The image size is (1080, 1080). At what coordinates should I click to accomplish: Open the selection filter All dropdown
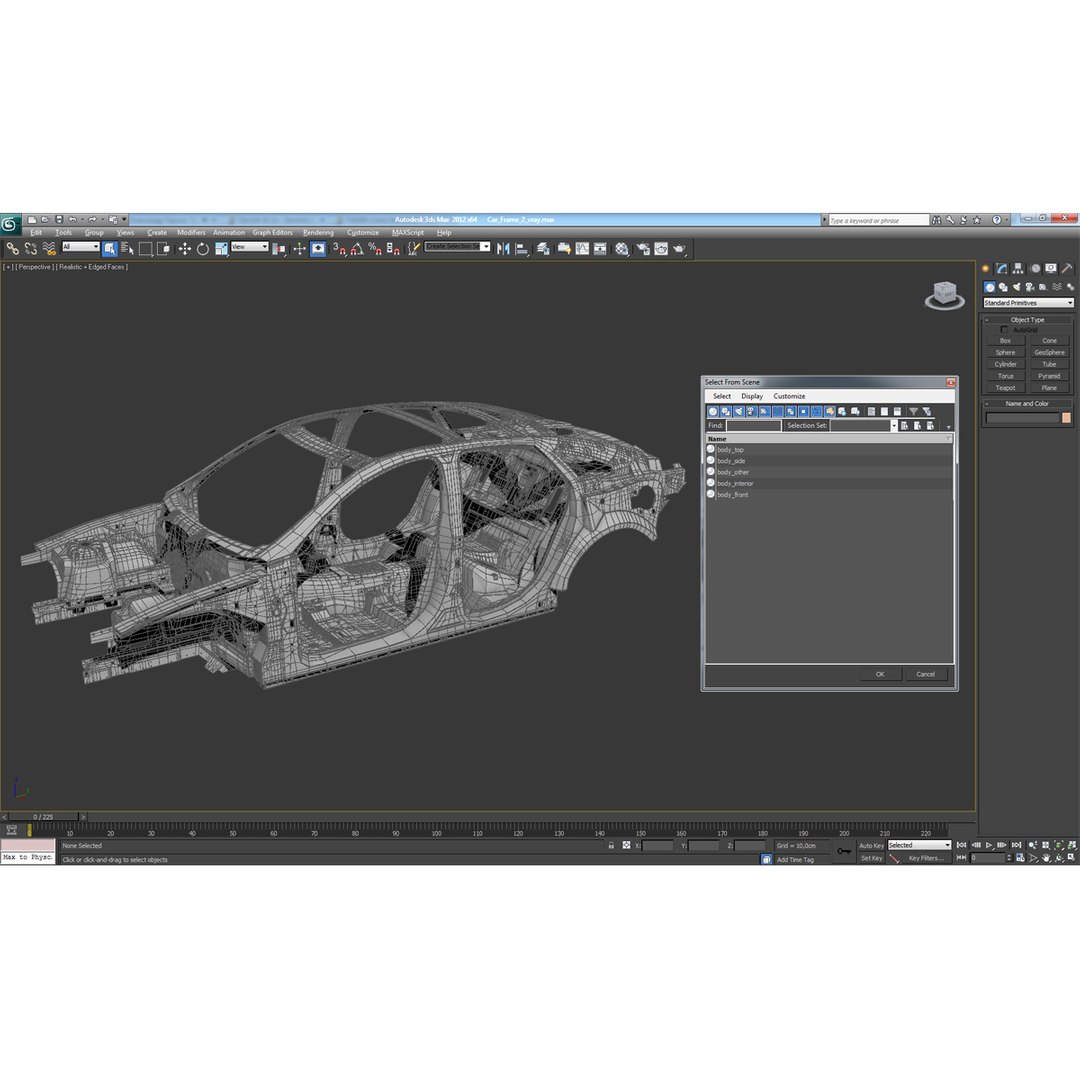tap(81, 247)
